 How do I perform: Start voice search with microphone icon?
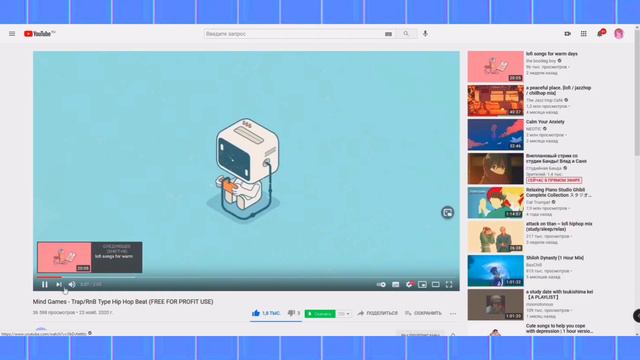[425, 34]
